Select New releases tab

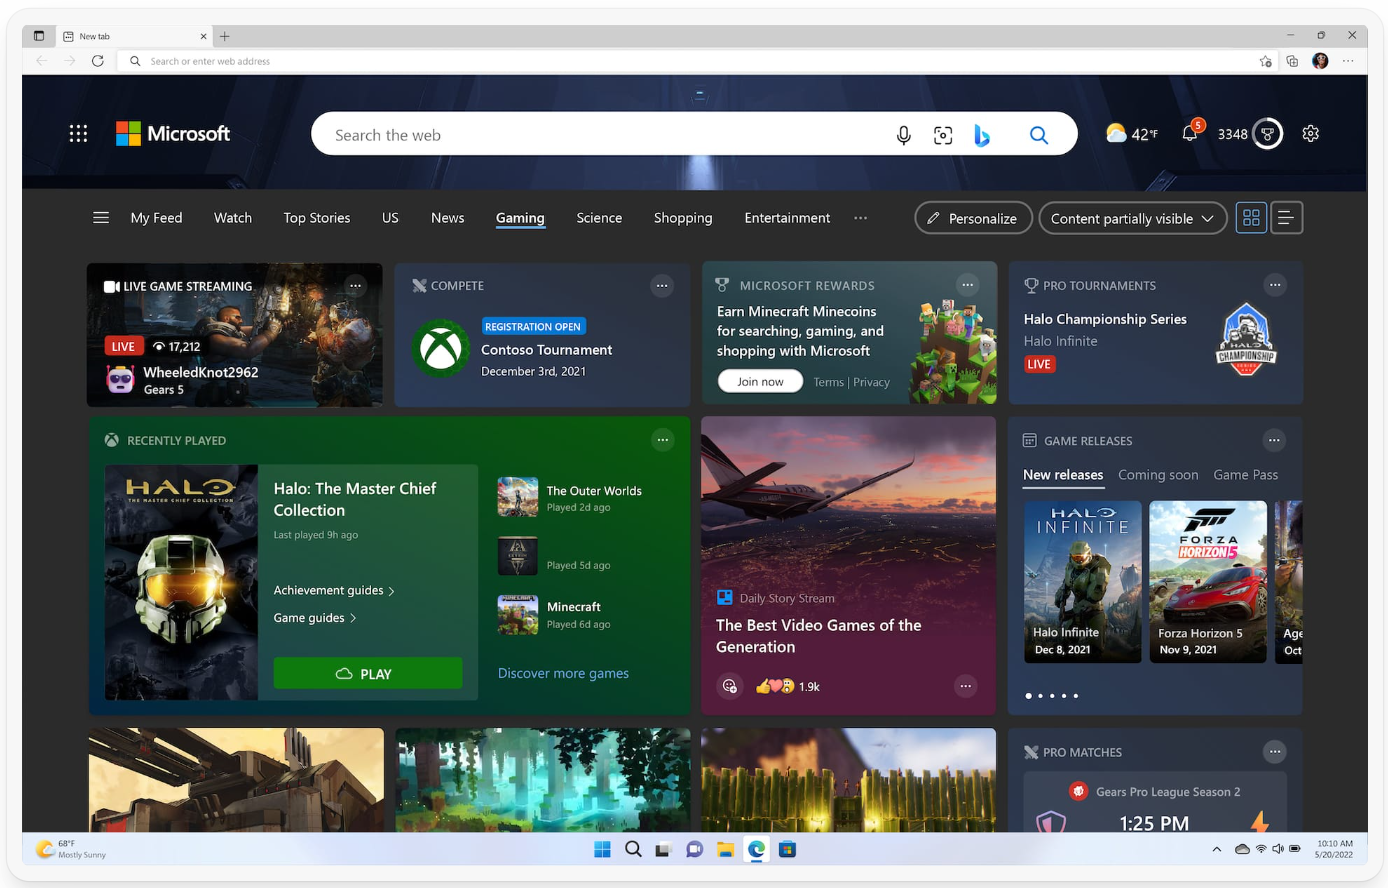tap(1063, 475)
